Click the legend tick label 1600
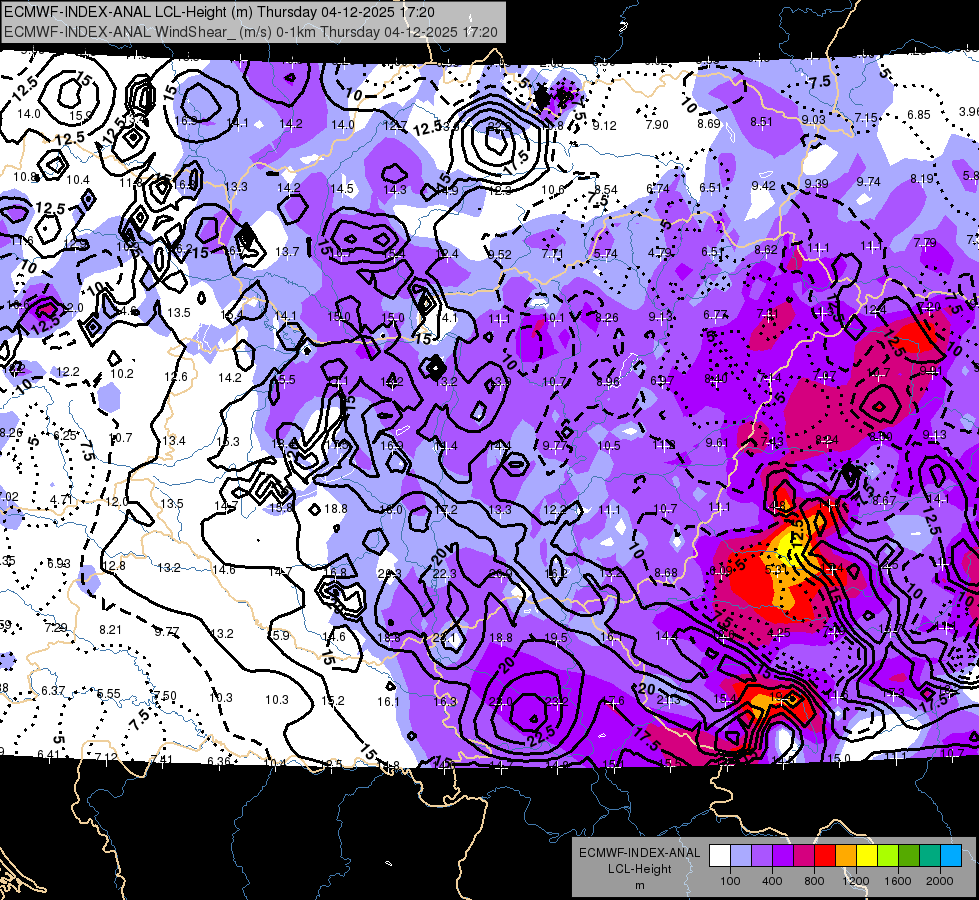The image size is (979, 900). [897, 881]
